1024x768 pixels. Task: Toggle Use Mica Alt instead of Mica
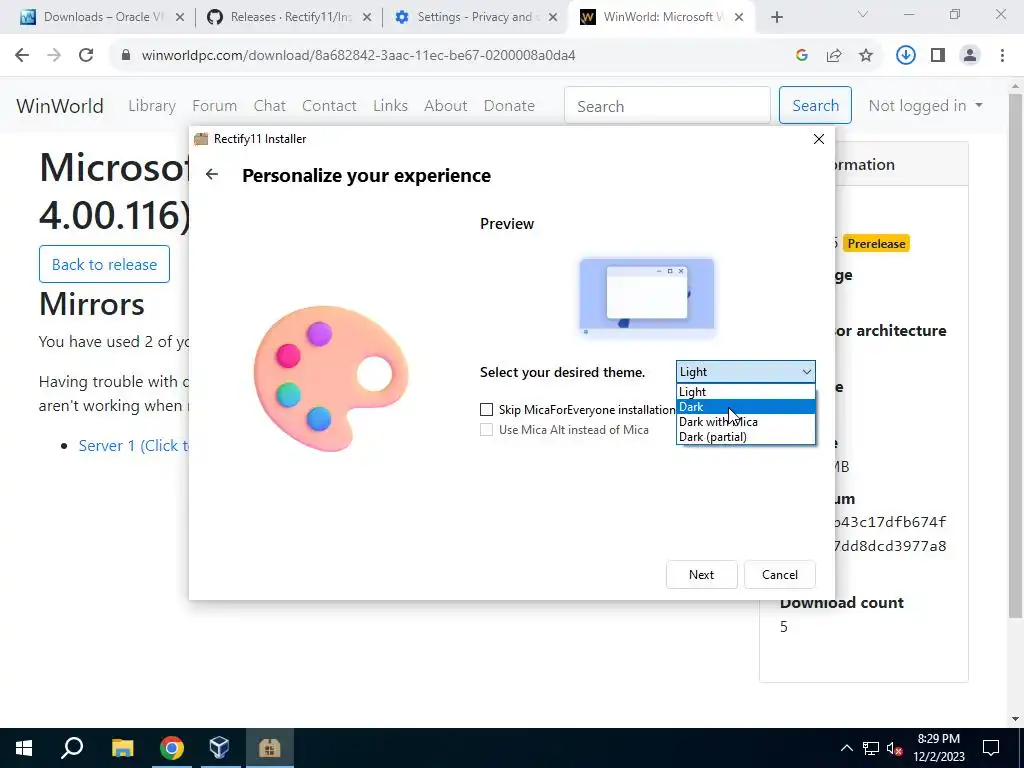(x=487, y=430)
